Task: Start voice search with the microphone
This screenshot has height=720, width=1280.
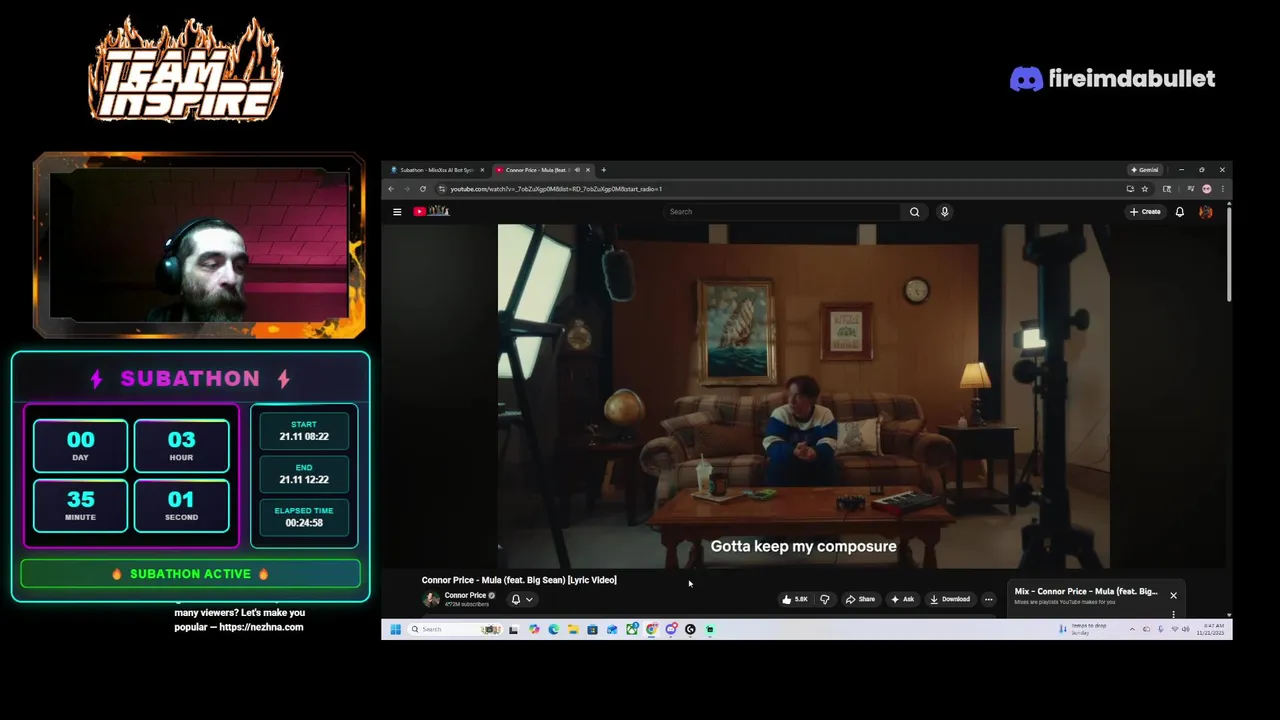Action: click(x=944, y=212)
